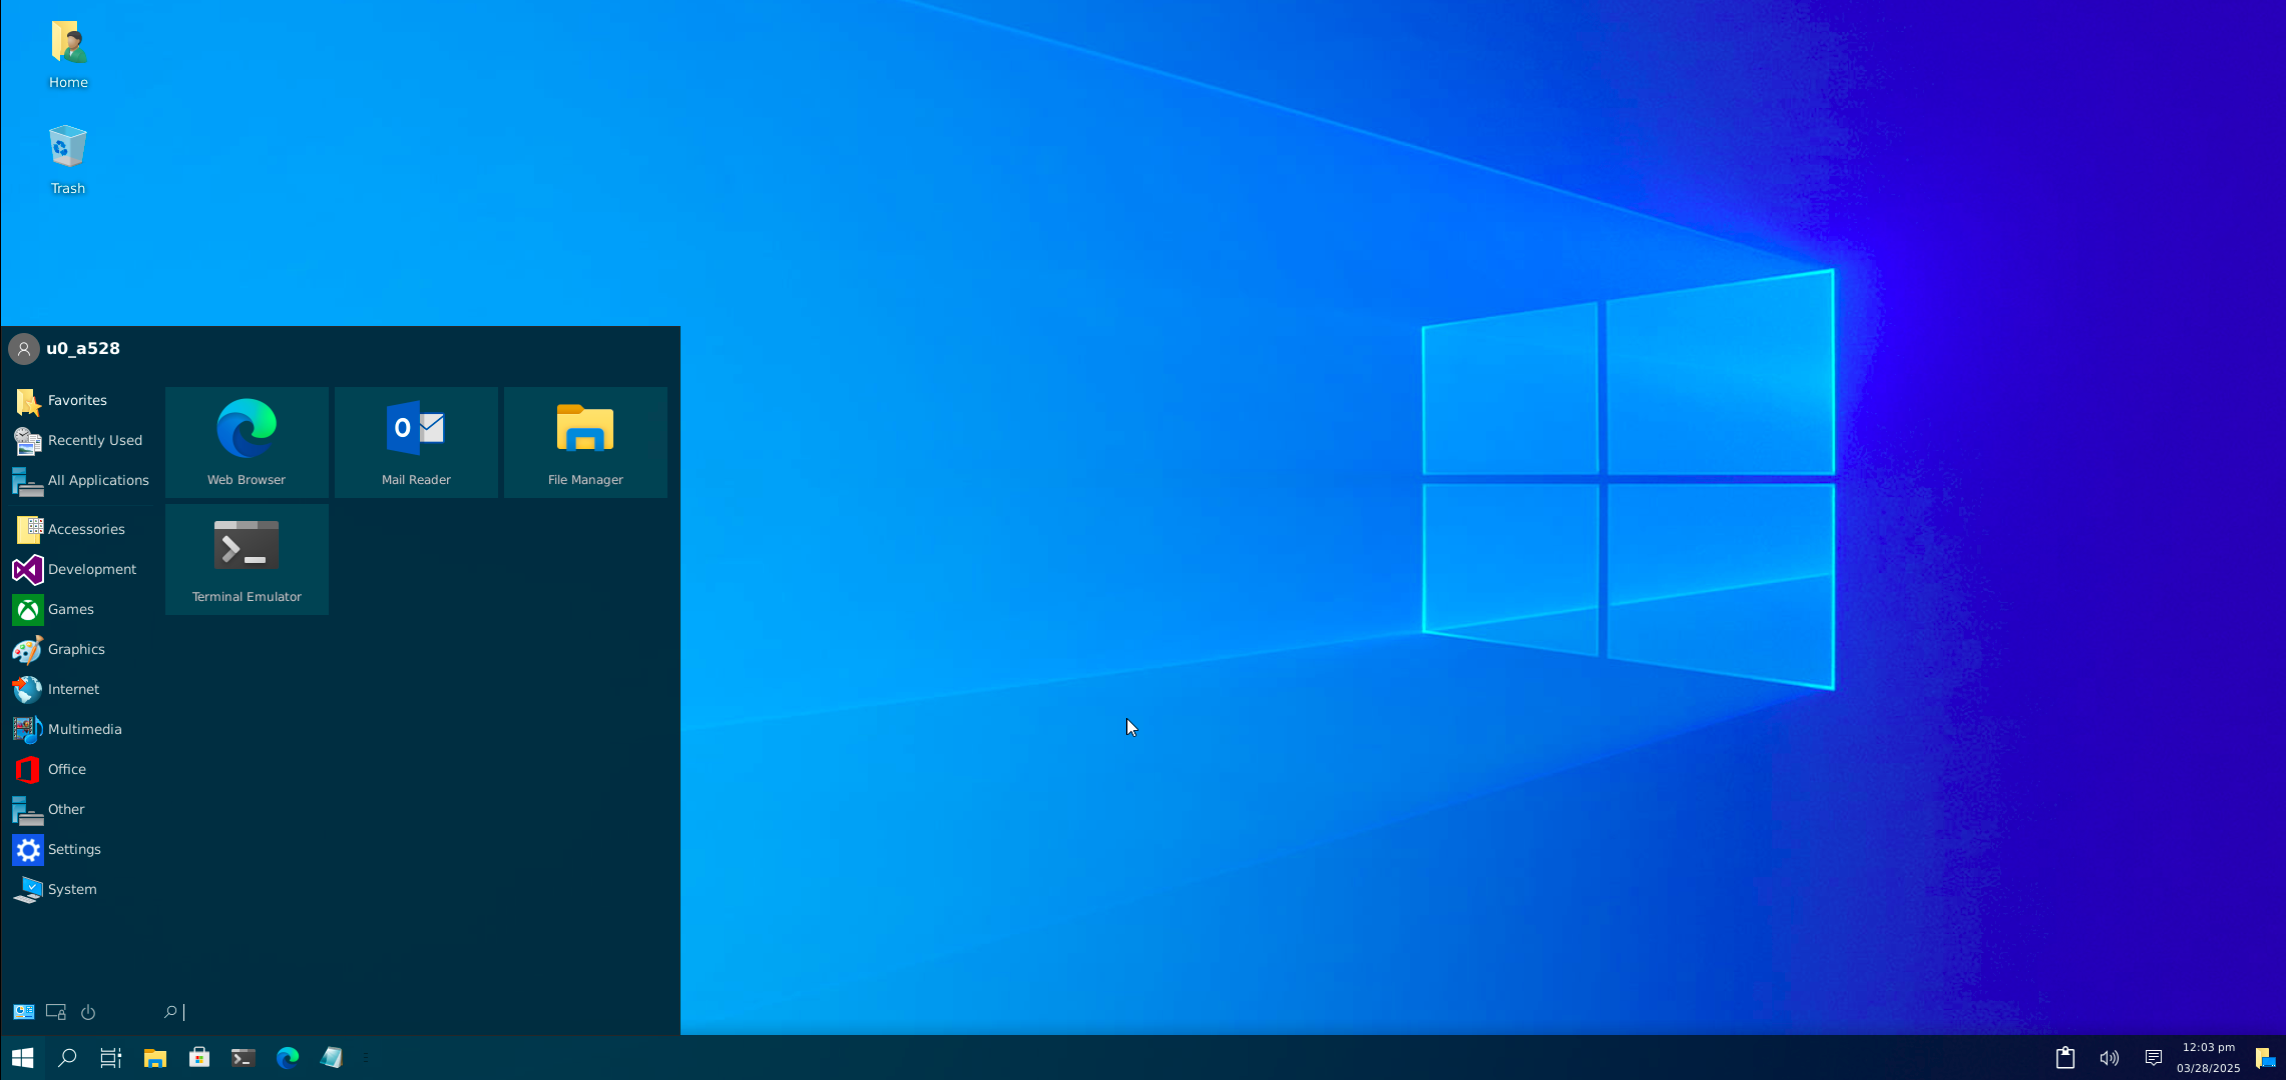The height and width of the screenshot is (1080, 2286).
Task: Browse Internet category
Action: [x=80, y=689]
